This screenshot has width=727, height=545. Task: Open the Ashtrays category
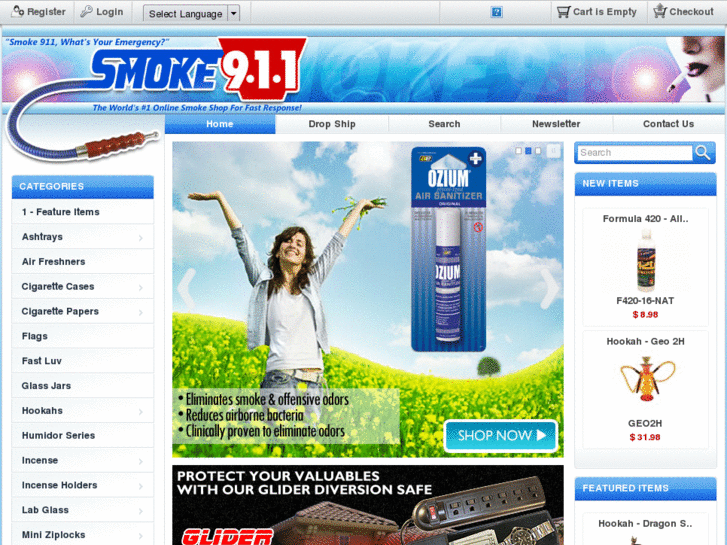click(x=83, y=237)
